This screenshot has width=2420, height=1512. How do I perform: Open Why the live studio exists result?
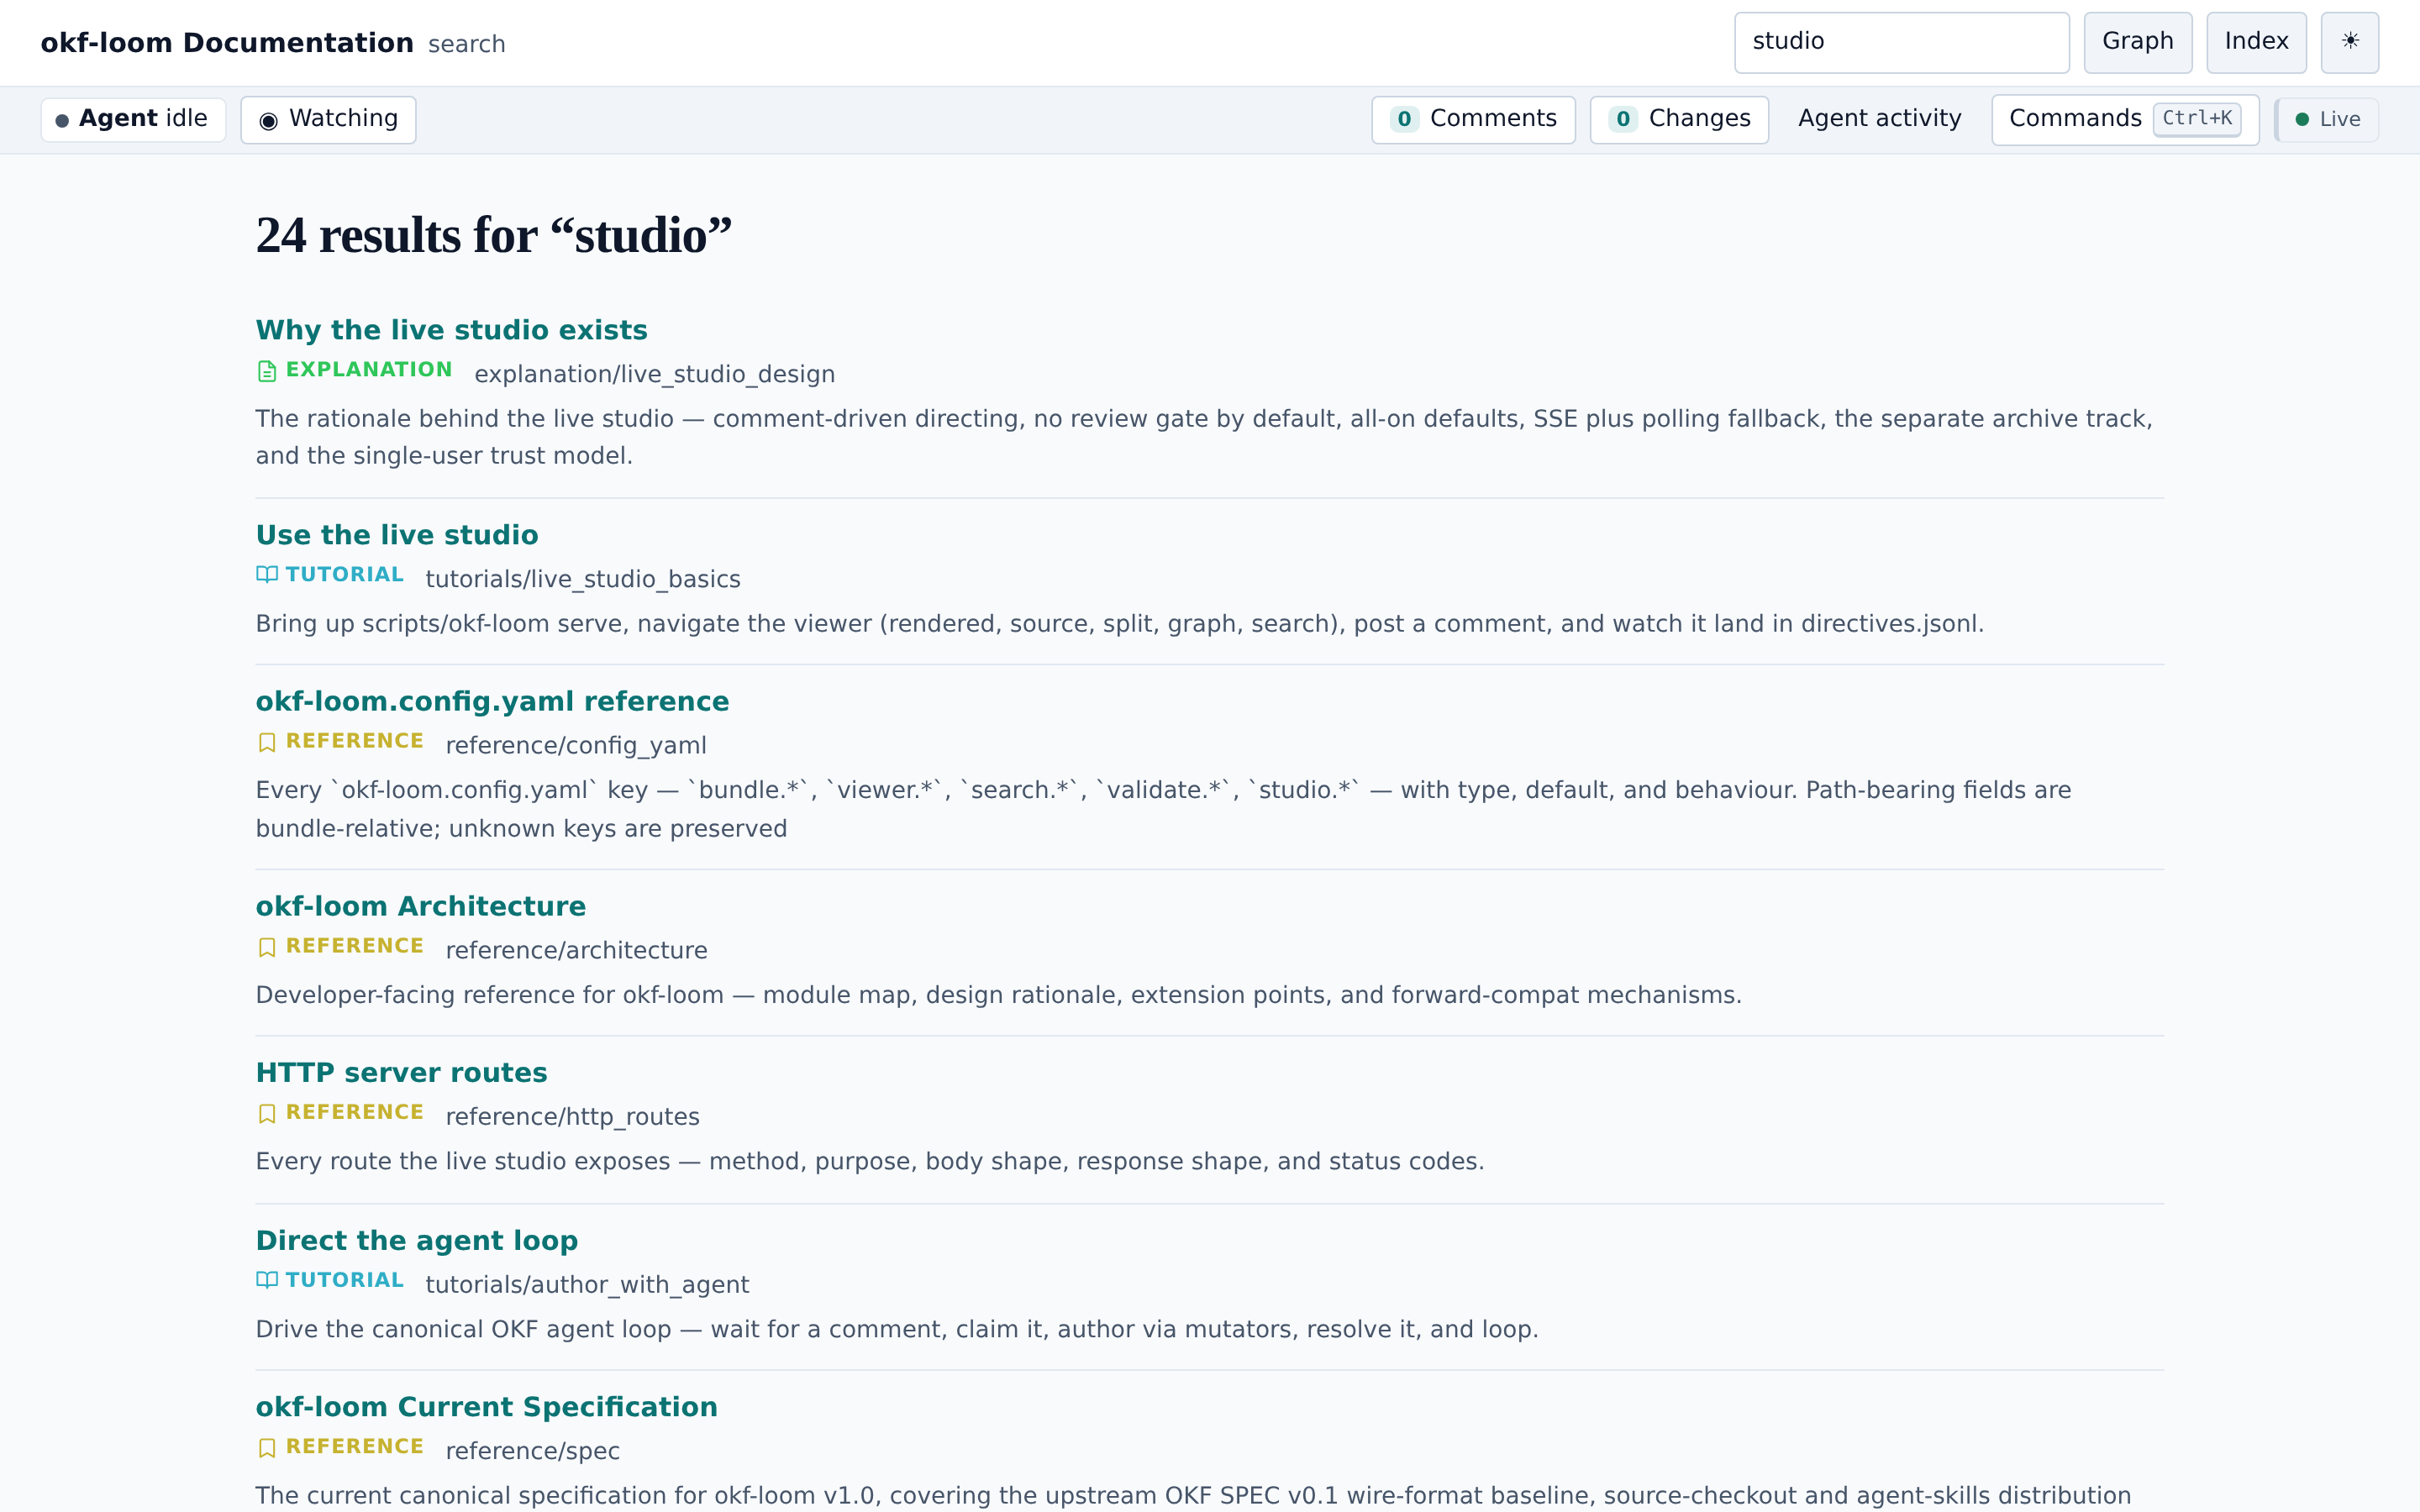451,330
